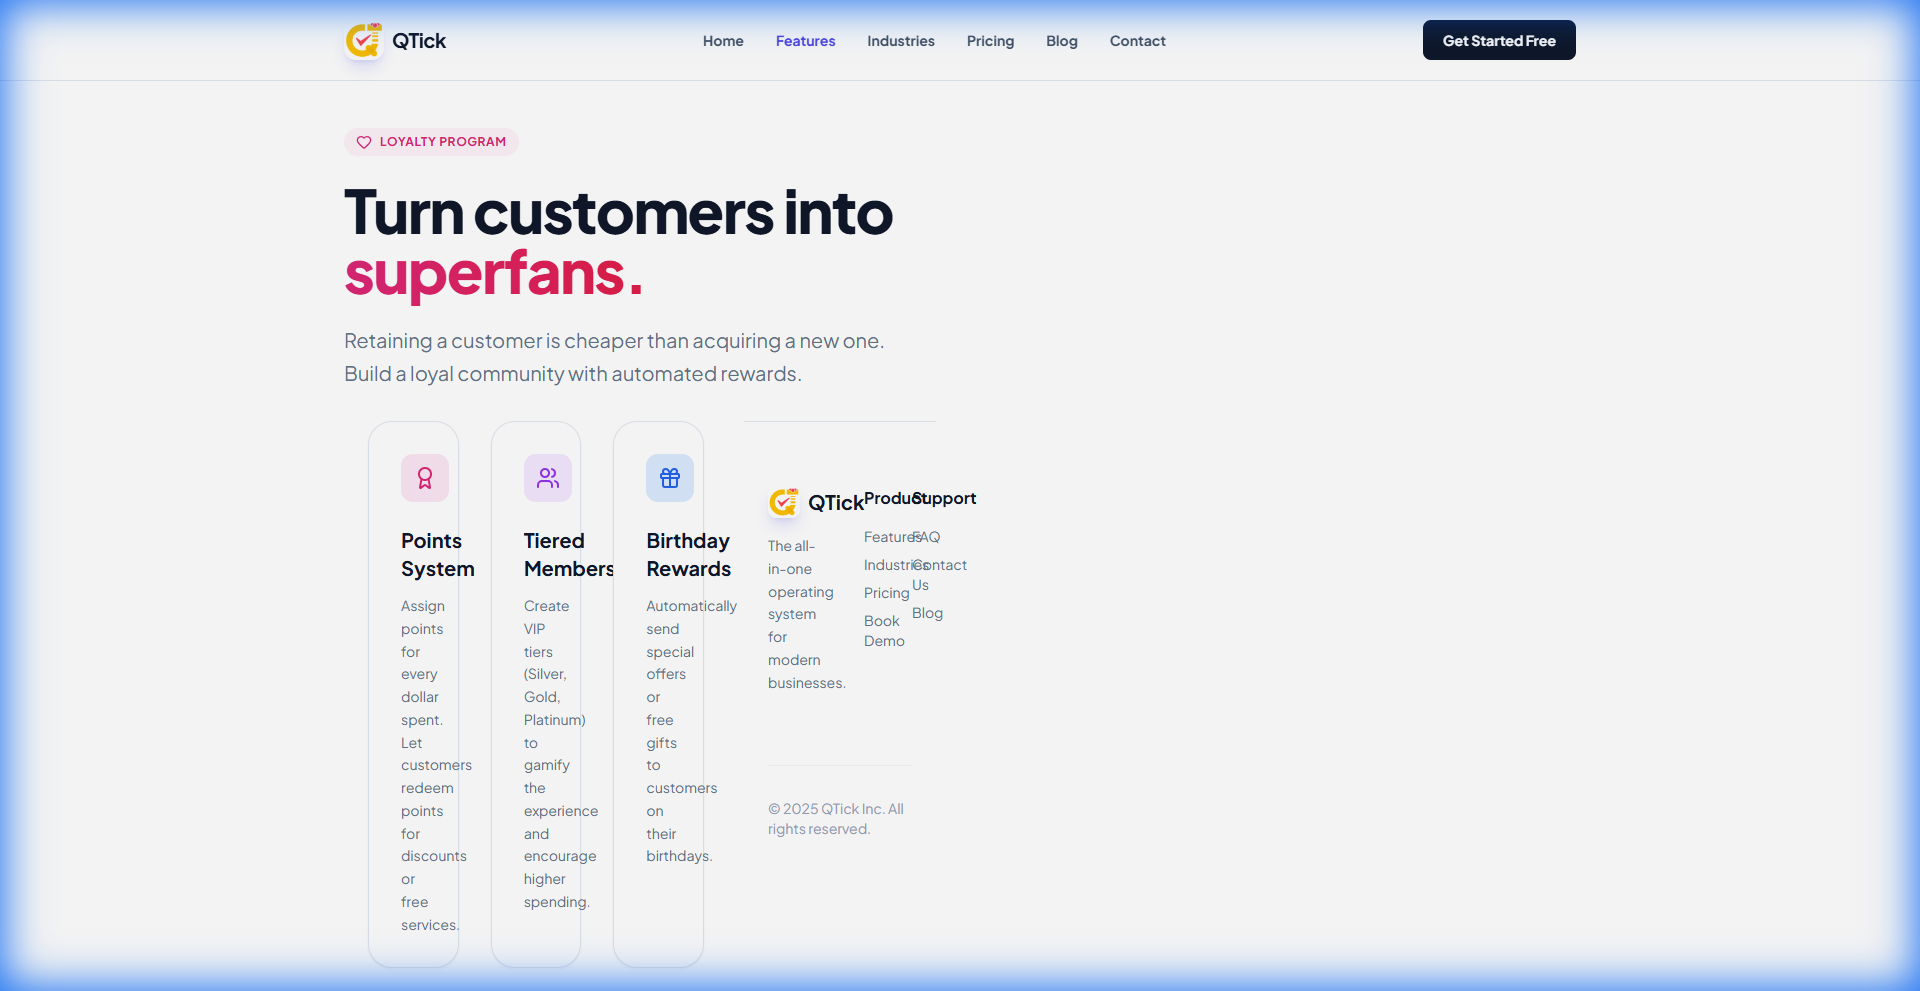Click the gift icon on Birthday Rewards card
Image resolution: width=1920 pixels, height=991 pixels.
pos(669,477)
